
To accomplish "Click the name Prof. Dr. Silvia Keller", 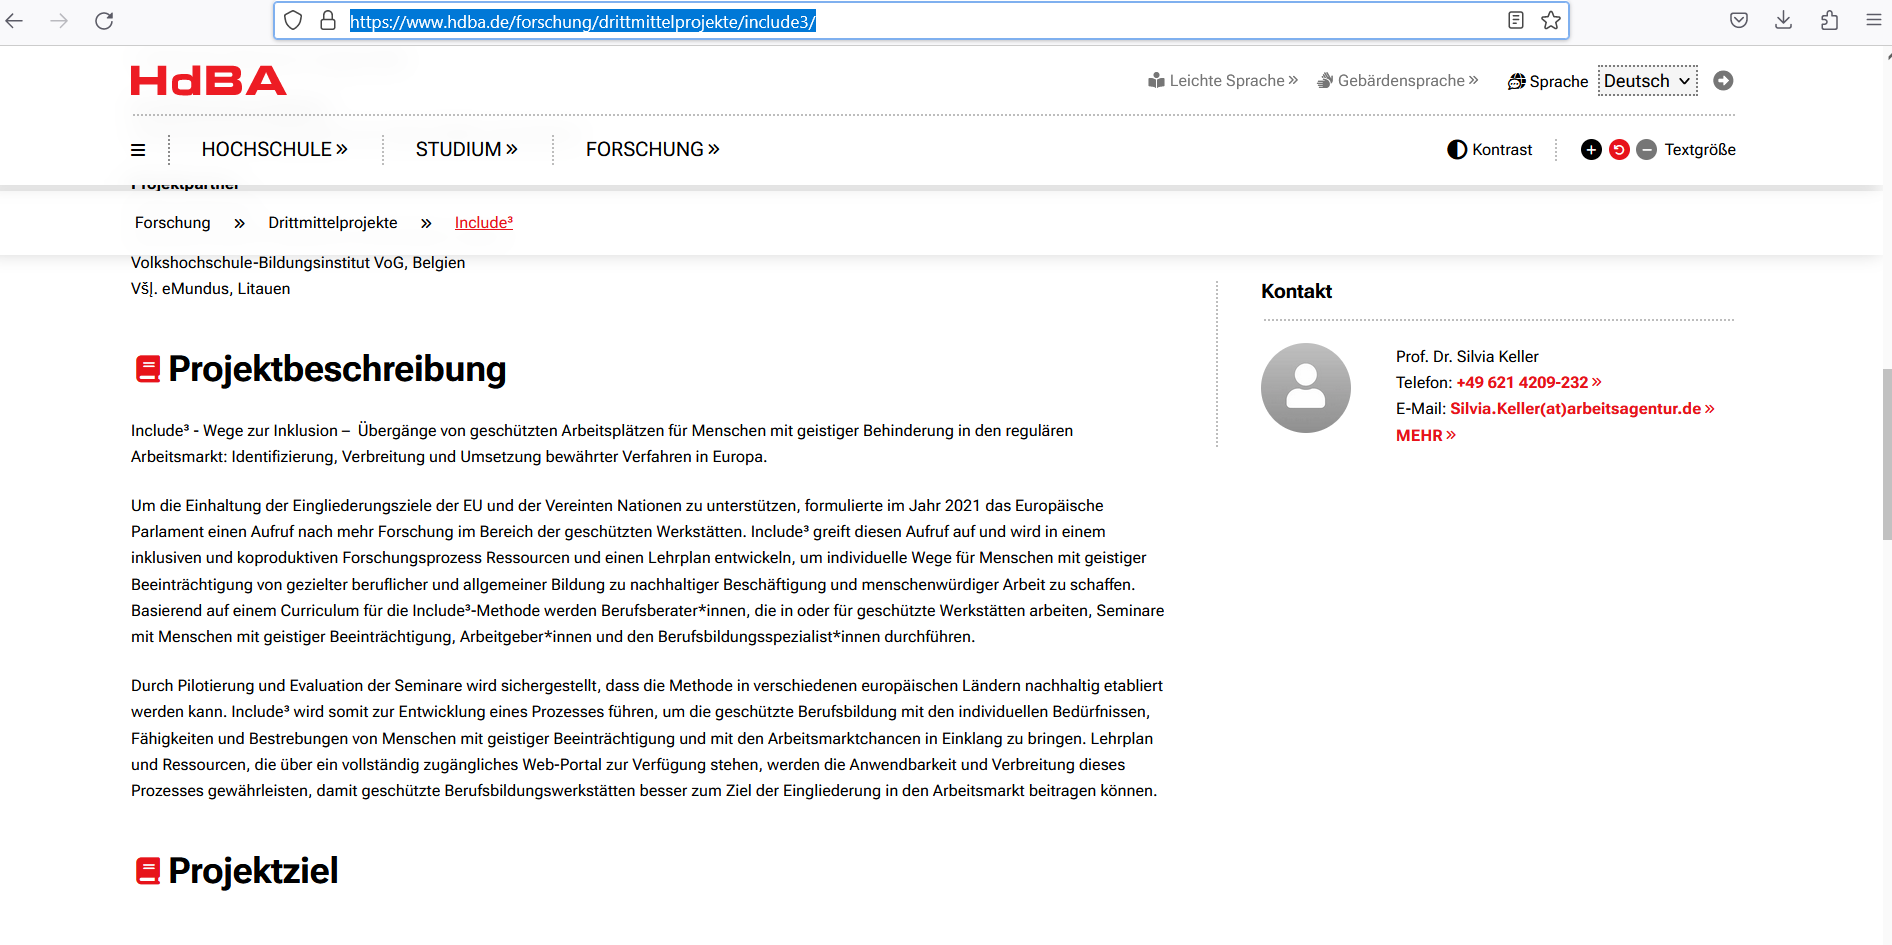I will 1467,357.
